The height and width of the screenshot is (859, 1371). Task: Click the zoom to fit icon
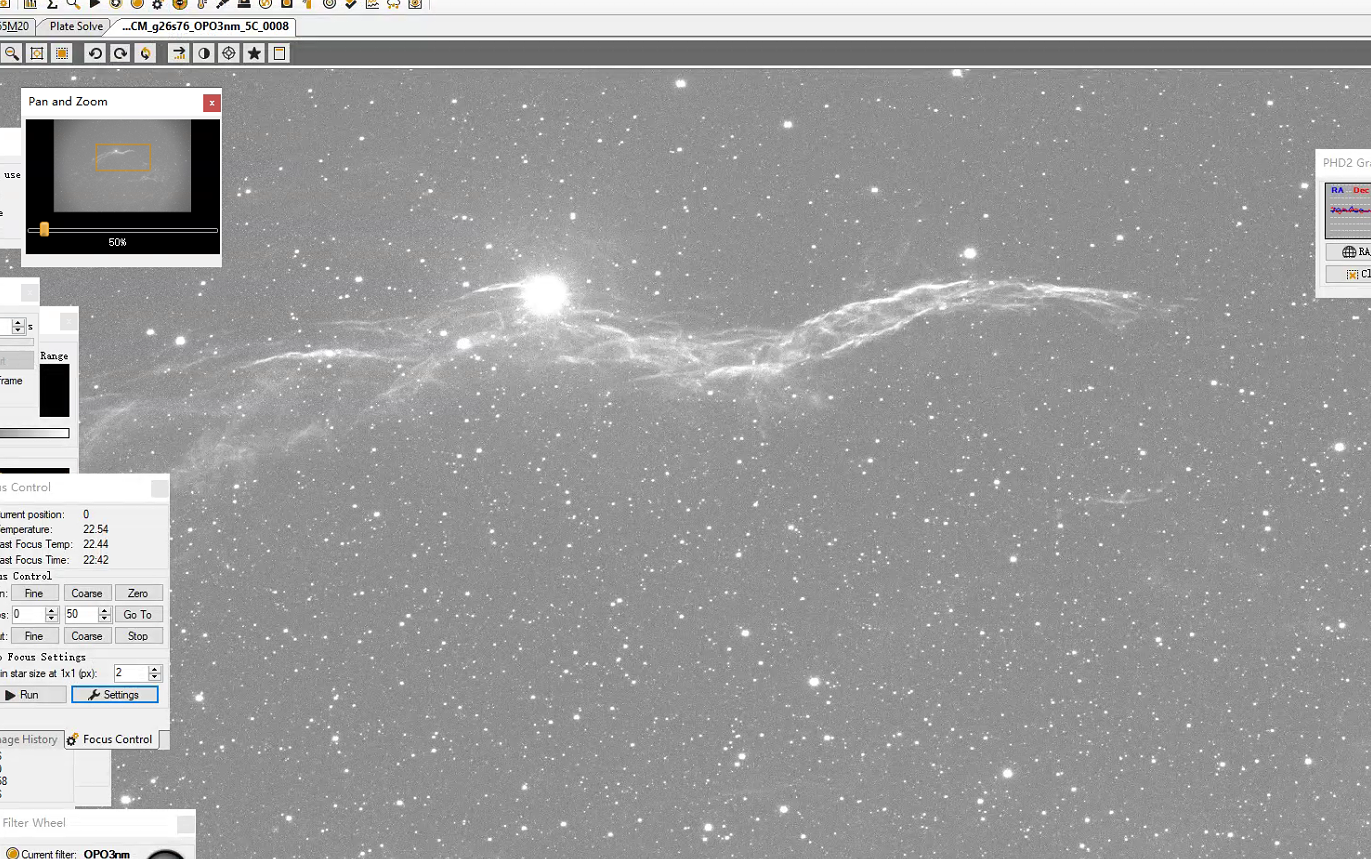coord(37,53)
